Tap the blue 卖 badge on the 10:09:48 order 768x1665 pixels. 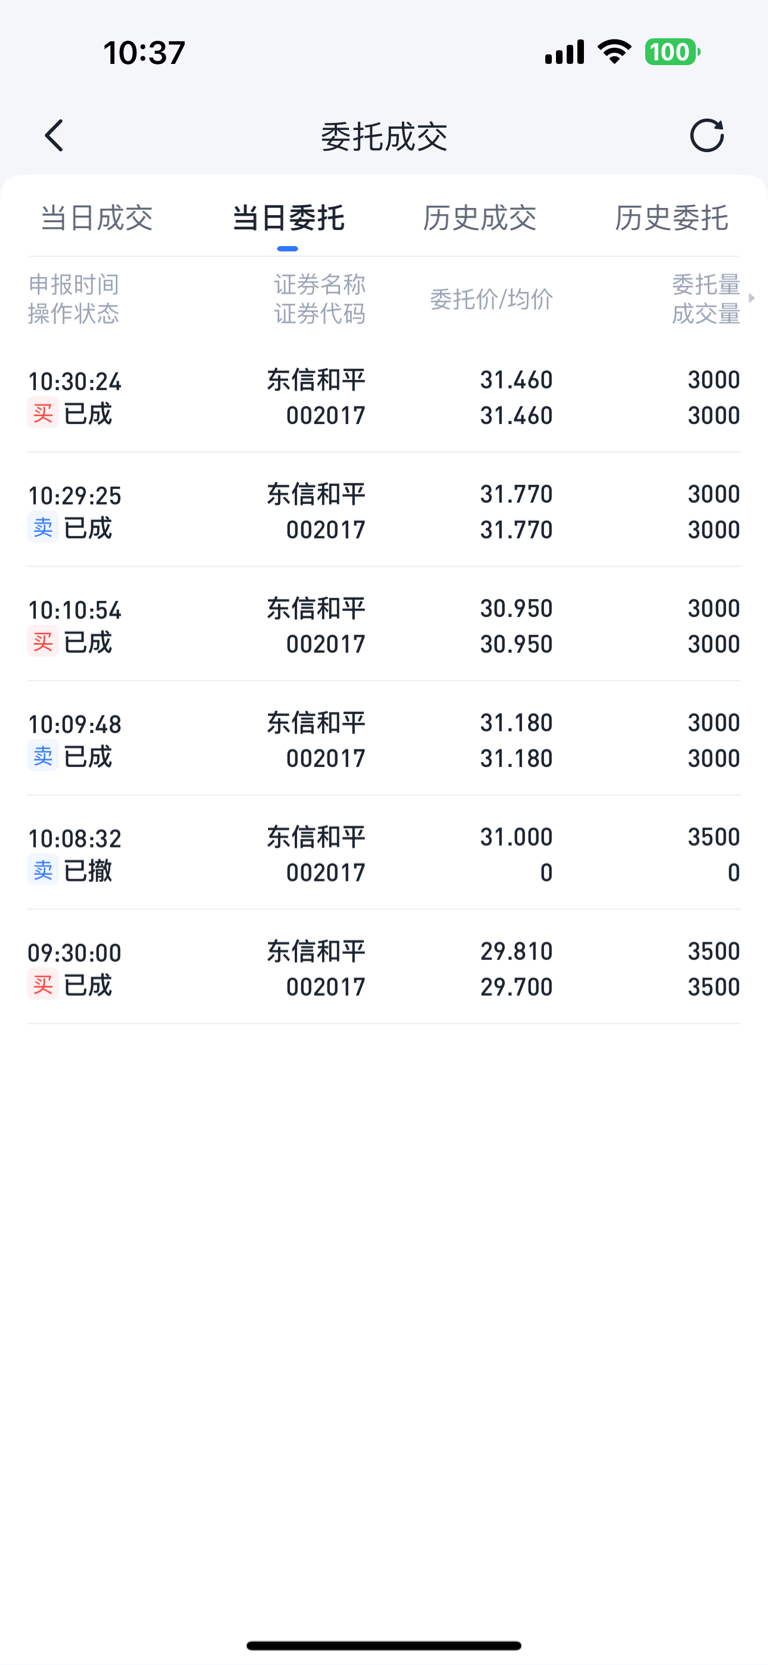42,756
